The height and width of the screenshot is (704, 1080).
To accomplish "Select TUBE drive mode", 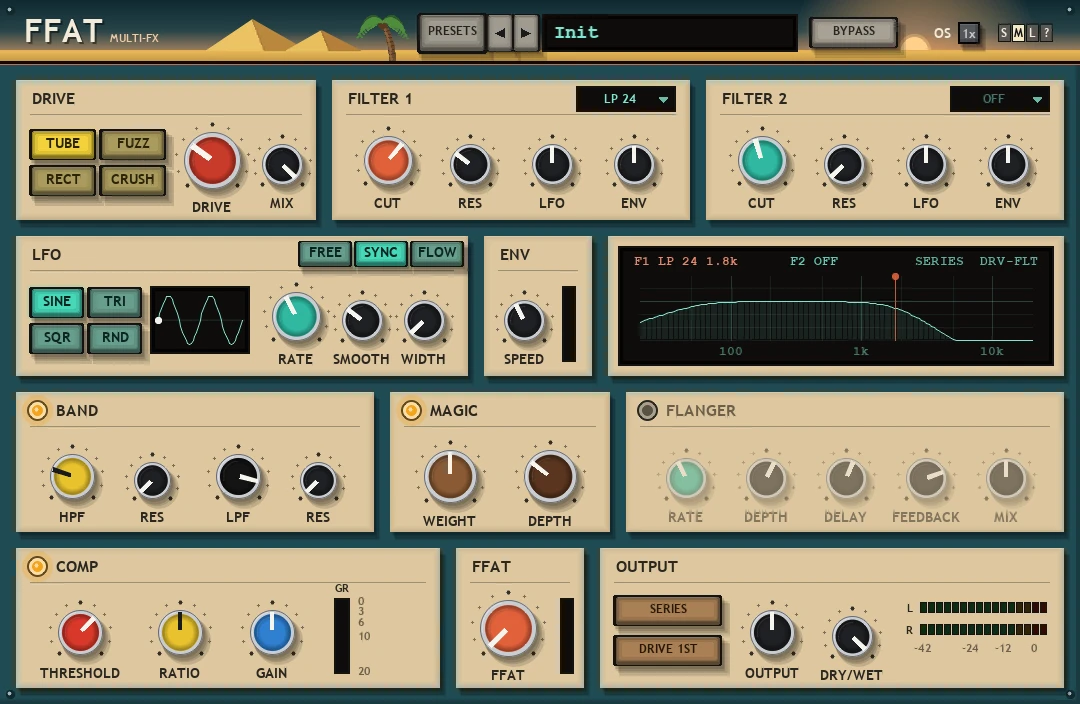I will 63,143.
